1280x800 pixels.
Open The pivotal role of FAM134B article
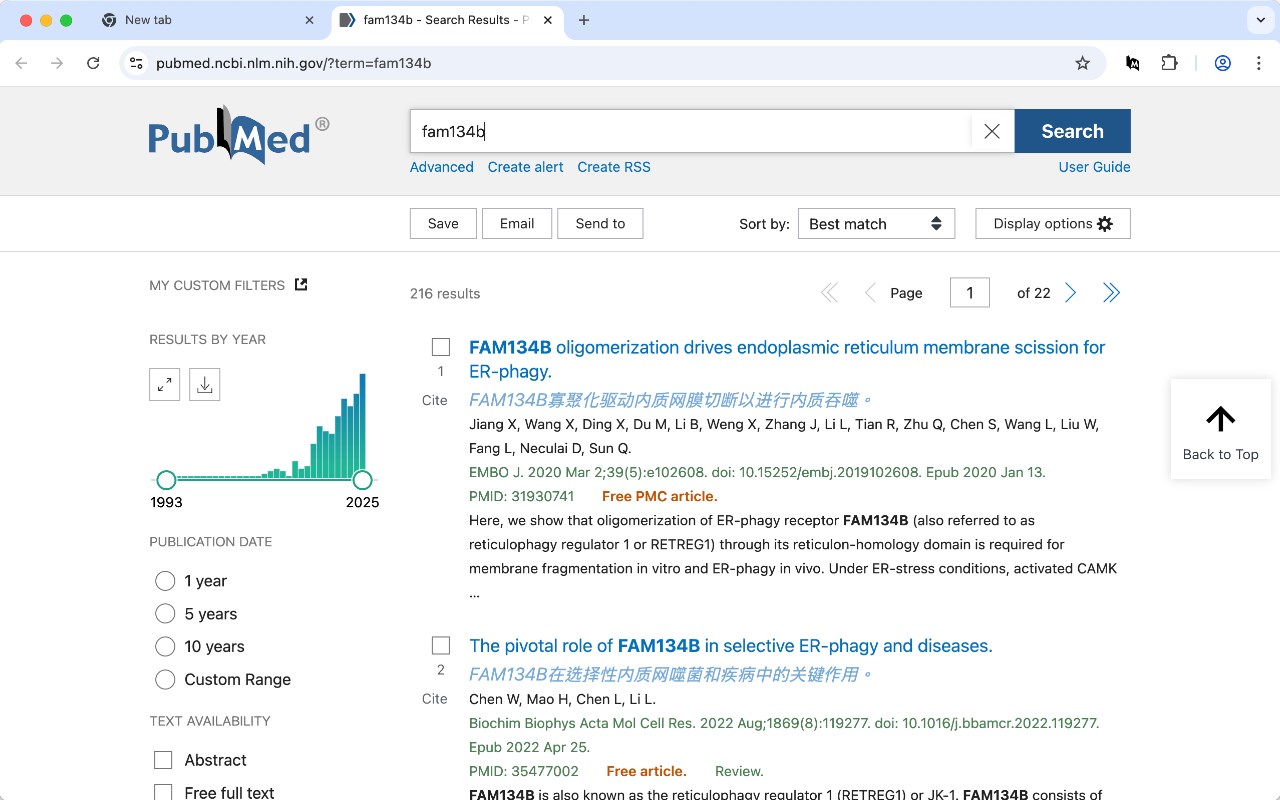point(731,646)
